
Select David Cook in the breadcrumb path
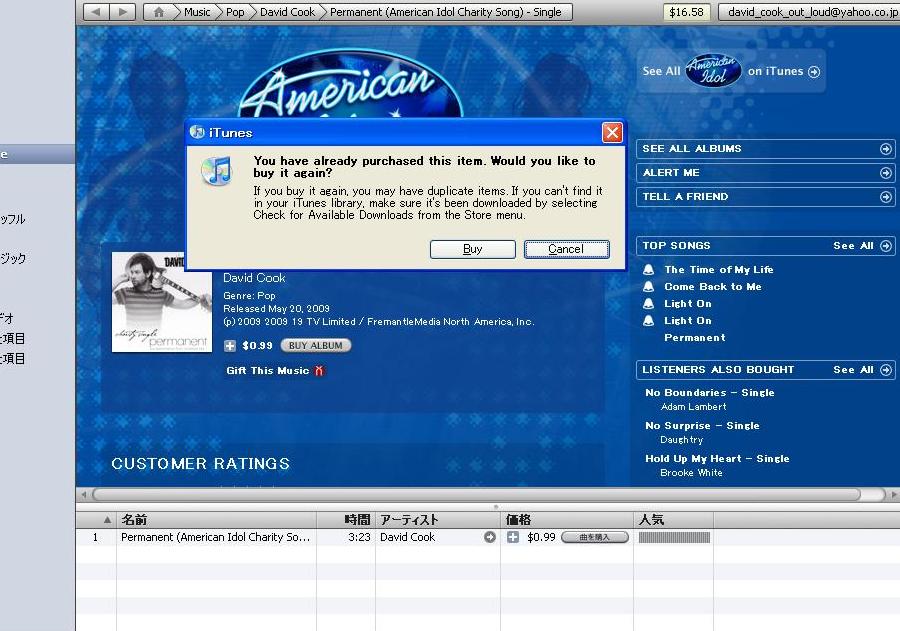(288, 11)
